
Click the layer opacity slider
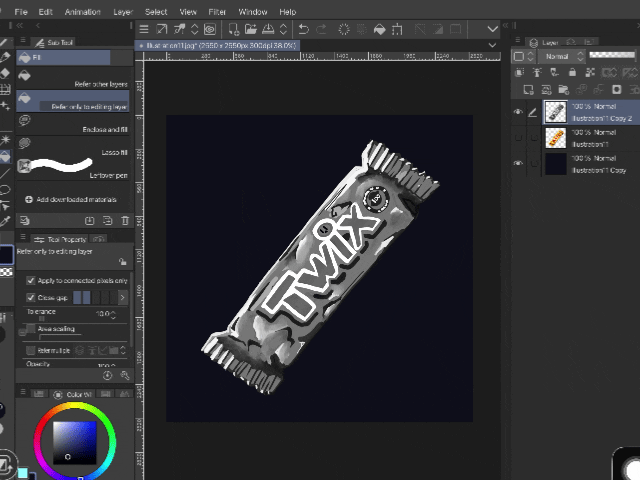(612, 55)
